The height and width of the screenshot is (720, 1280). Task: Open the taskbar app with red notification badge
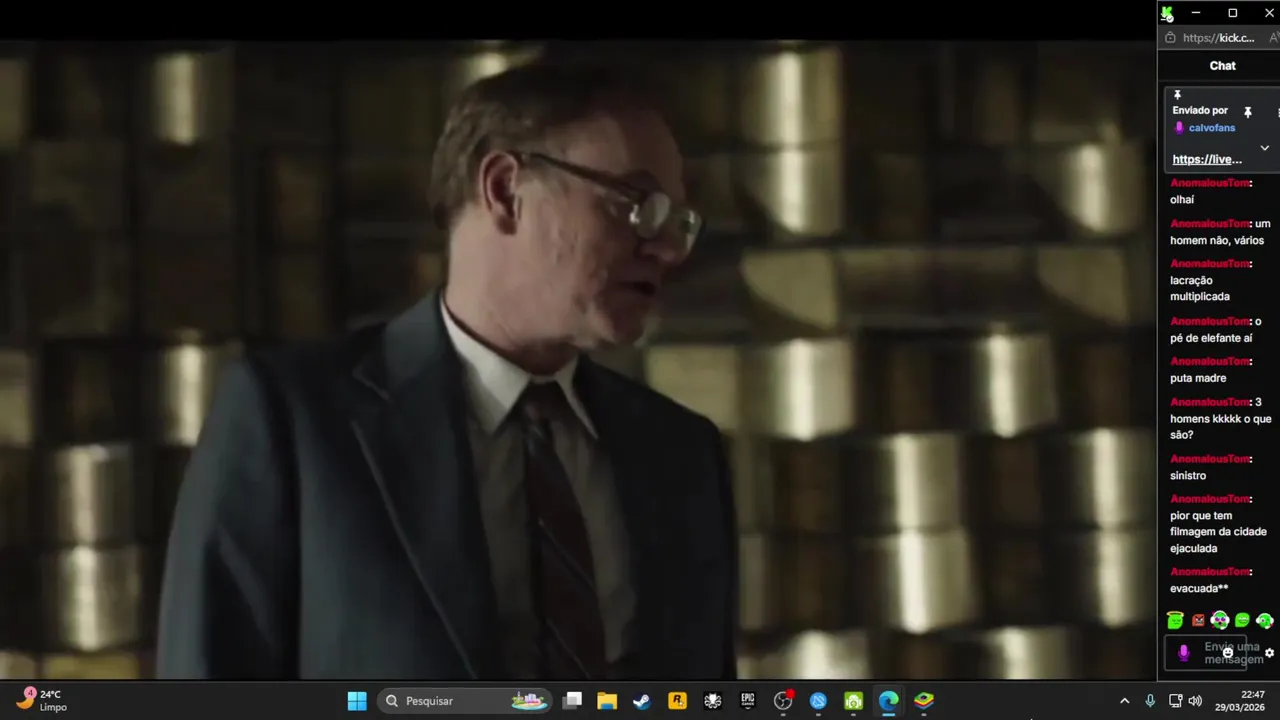(784, 701)
